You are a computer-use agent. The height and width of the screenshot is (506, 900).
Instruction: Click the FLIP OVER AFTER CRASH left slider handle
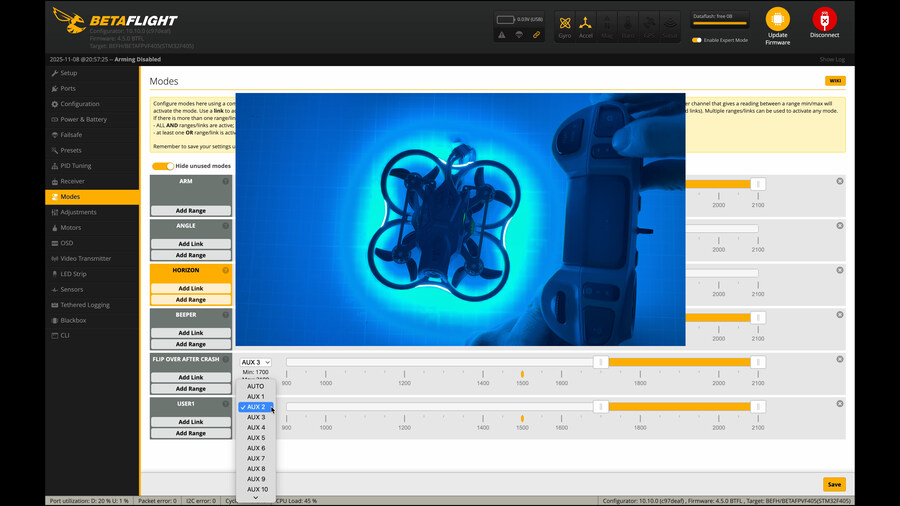pyautogui.click(x=600, y=362)
